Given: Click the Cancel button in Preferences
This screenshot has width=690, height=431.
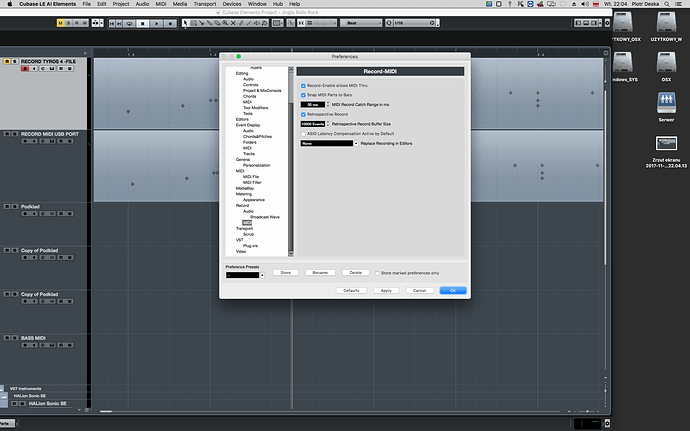Looking at the screenshot, I should (419, 291).
